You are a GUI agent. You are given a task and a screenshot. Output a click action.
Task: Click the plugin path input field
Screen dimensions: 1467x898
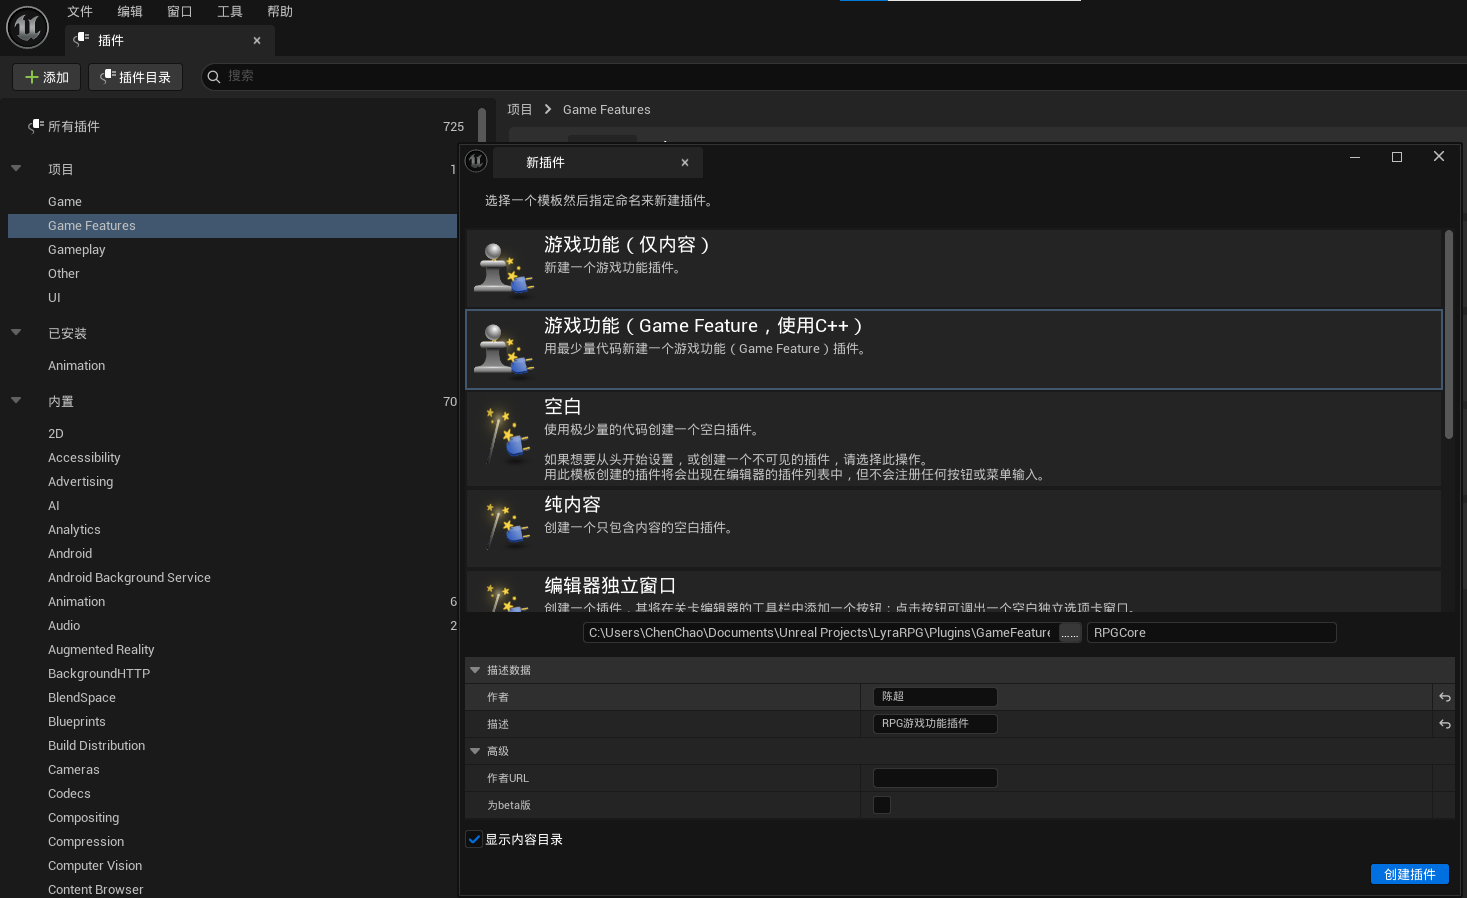[x=820, y=633]
